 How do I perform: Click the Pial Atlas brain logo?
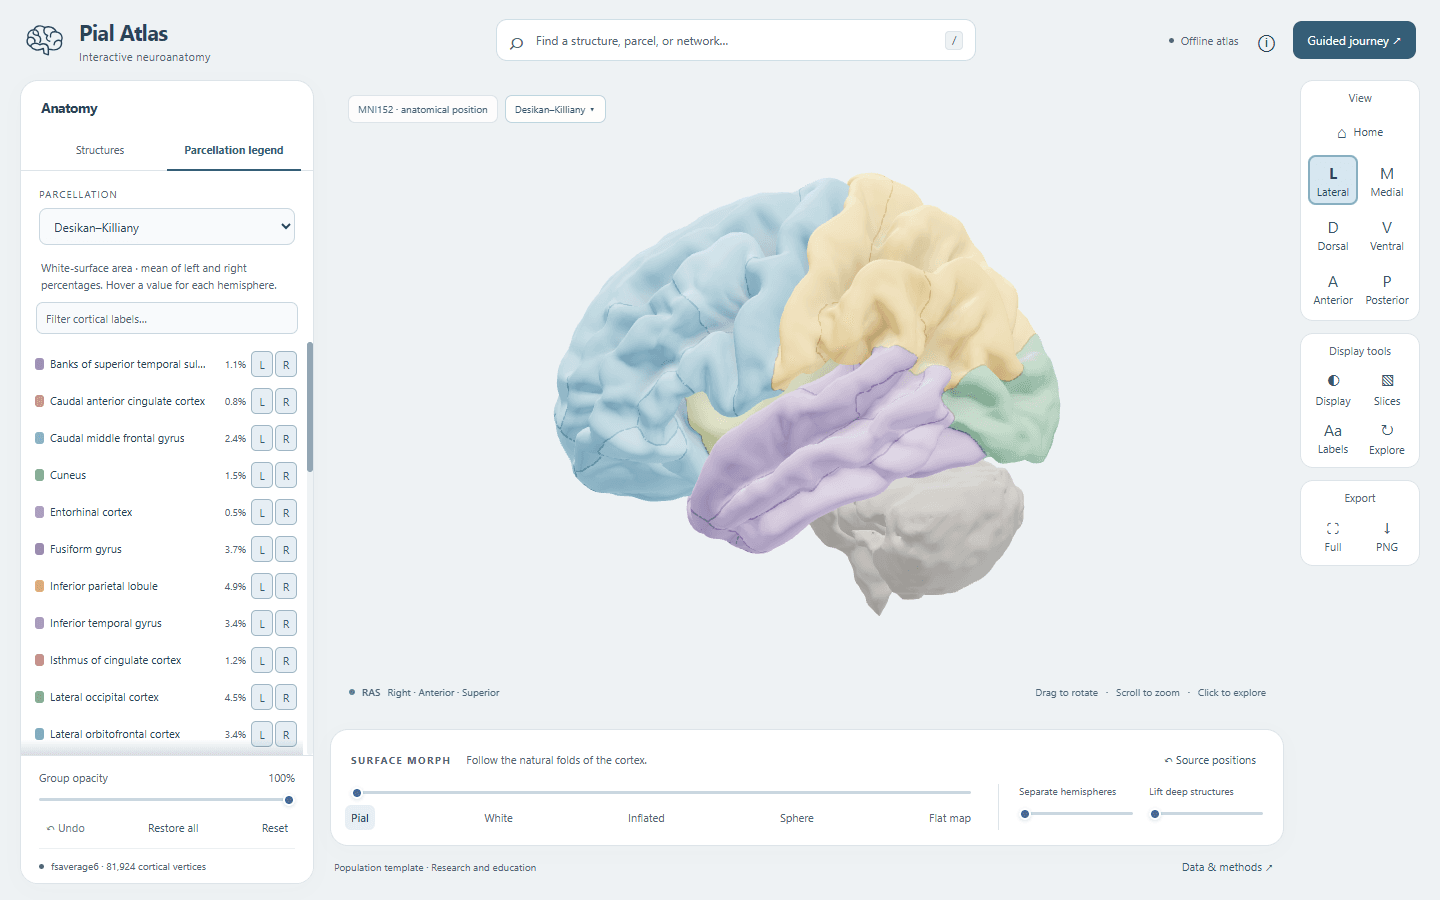click(45, 40)
